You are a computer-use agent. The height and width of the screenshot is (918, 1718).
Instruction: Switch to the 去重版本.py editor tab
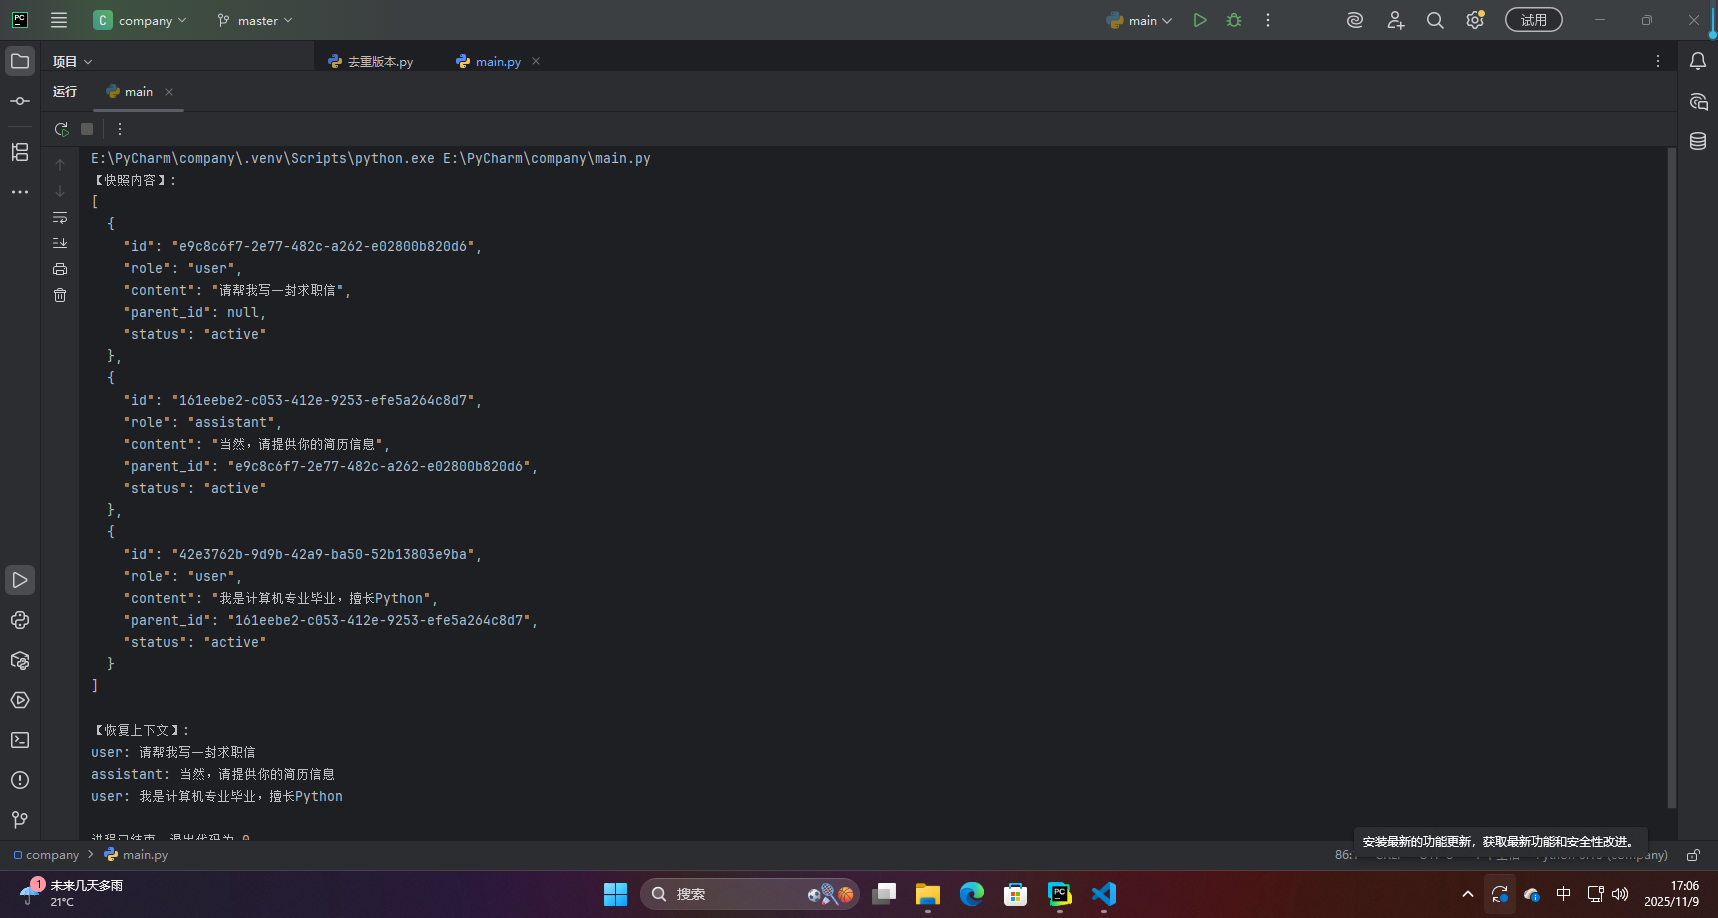tap(370, 61)
